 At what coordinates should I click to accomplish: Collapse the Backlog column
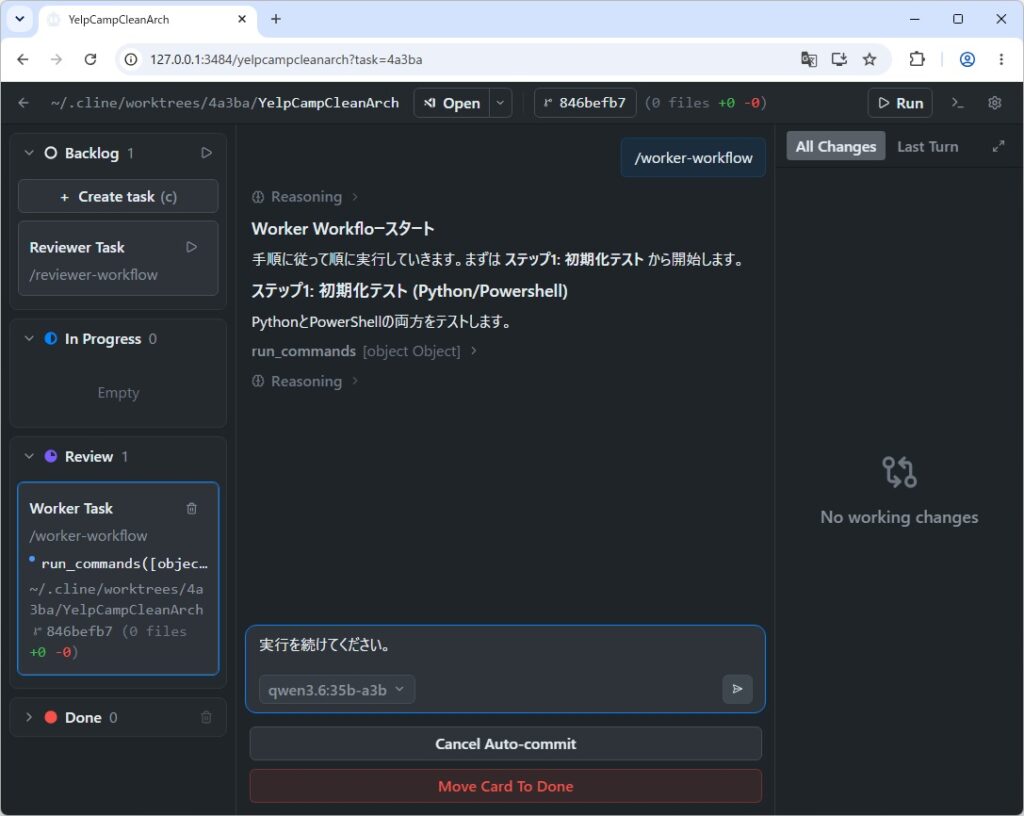(29, 153)
